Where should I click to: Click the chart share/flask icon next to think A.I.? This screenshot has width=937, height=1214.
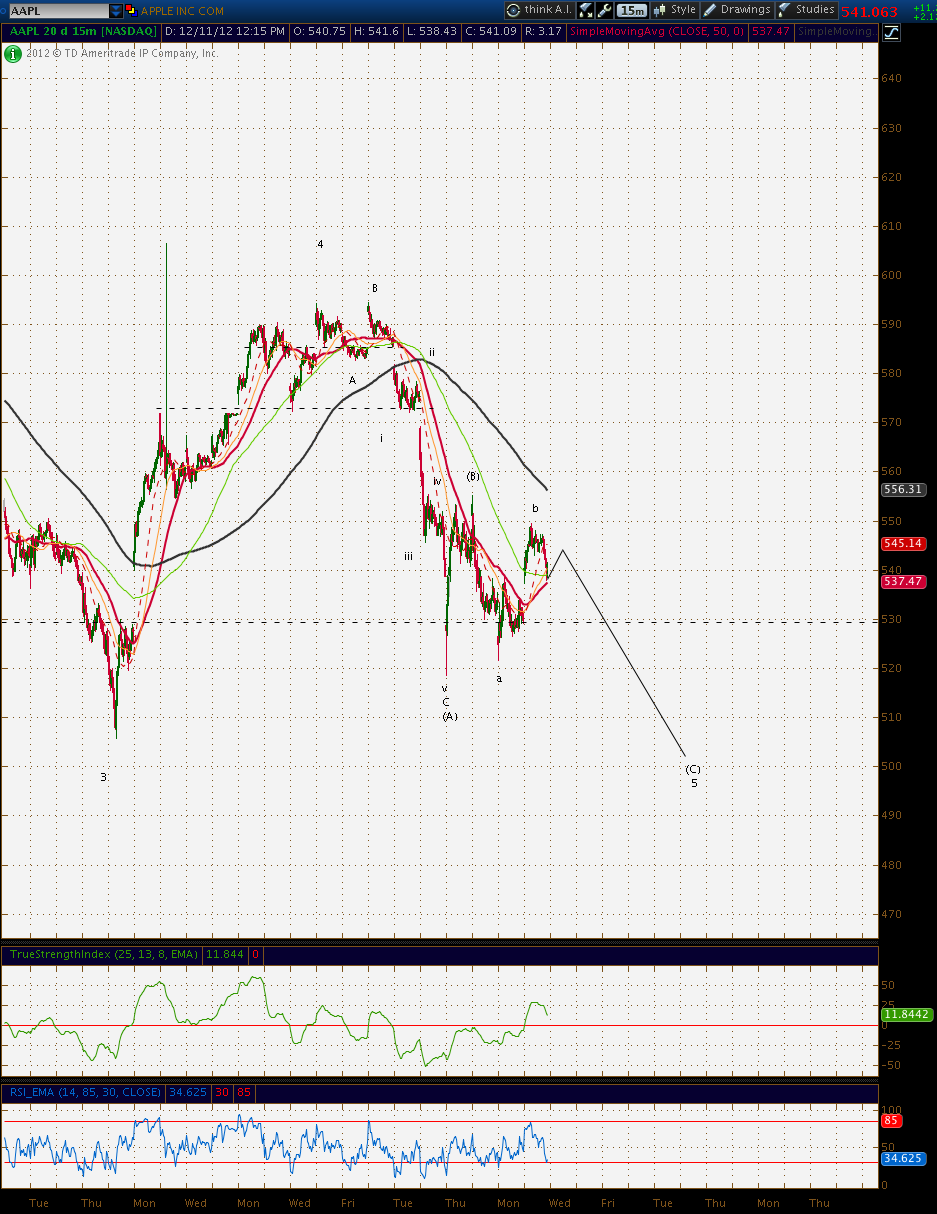585,10
